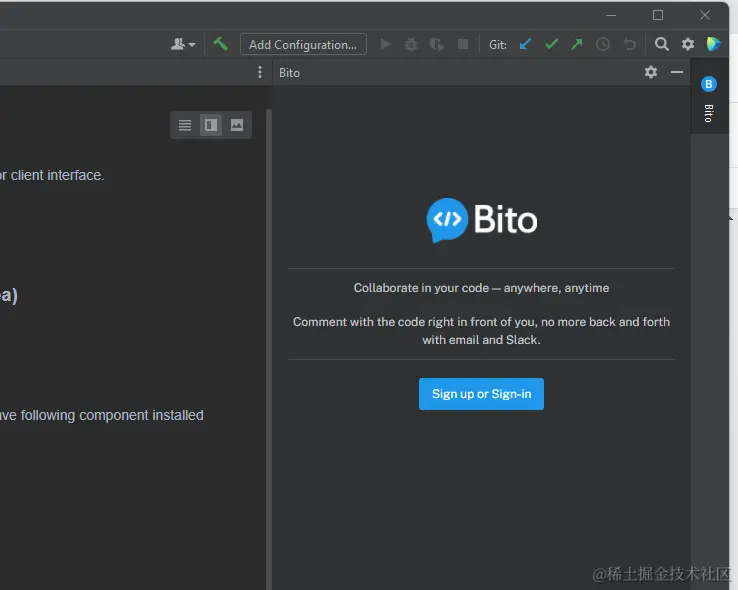Screen dimensions: 738x590
Task: Build project with hammer icon
Action: [220, 44]
